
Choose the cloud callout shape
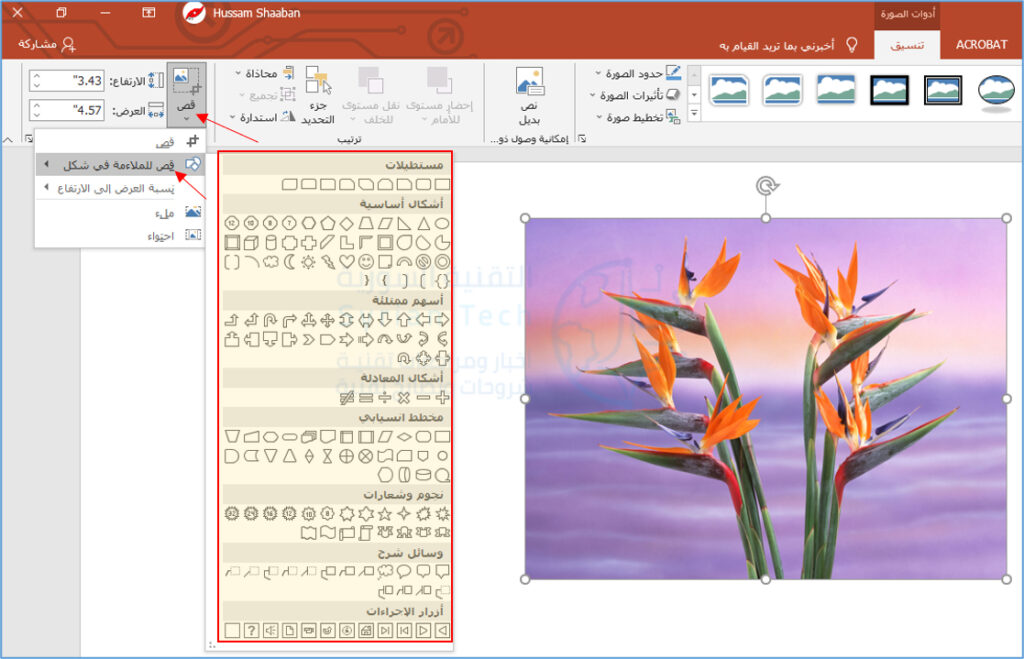point(385,571)
